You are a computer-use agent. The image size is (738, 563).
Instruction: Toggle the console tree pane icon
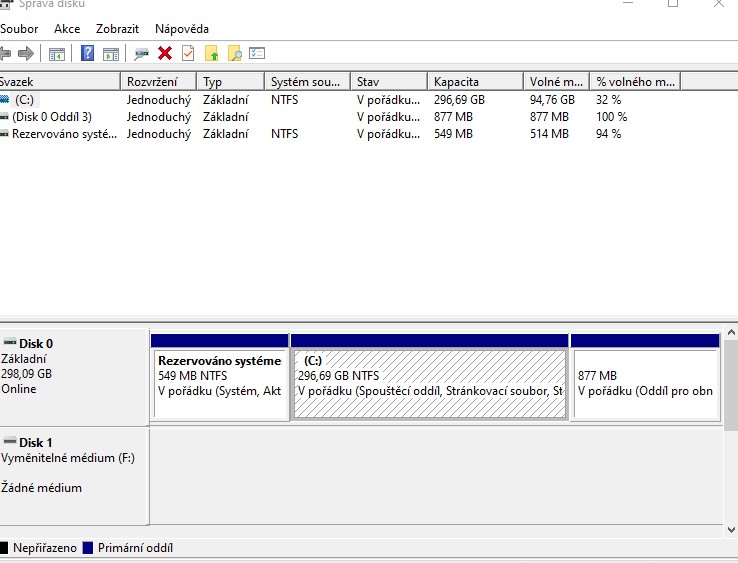[56, 54]
